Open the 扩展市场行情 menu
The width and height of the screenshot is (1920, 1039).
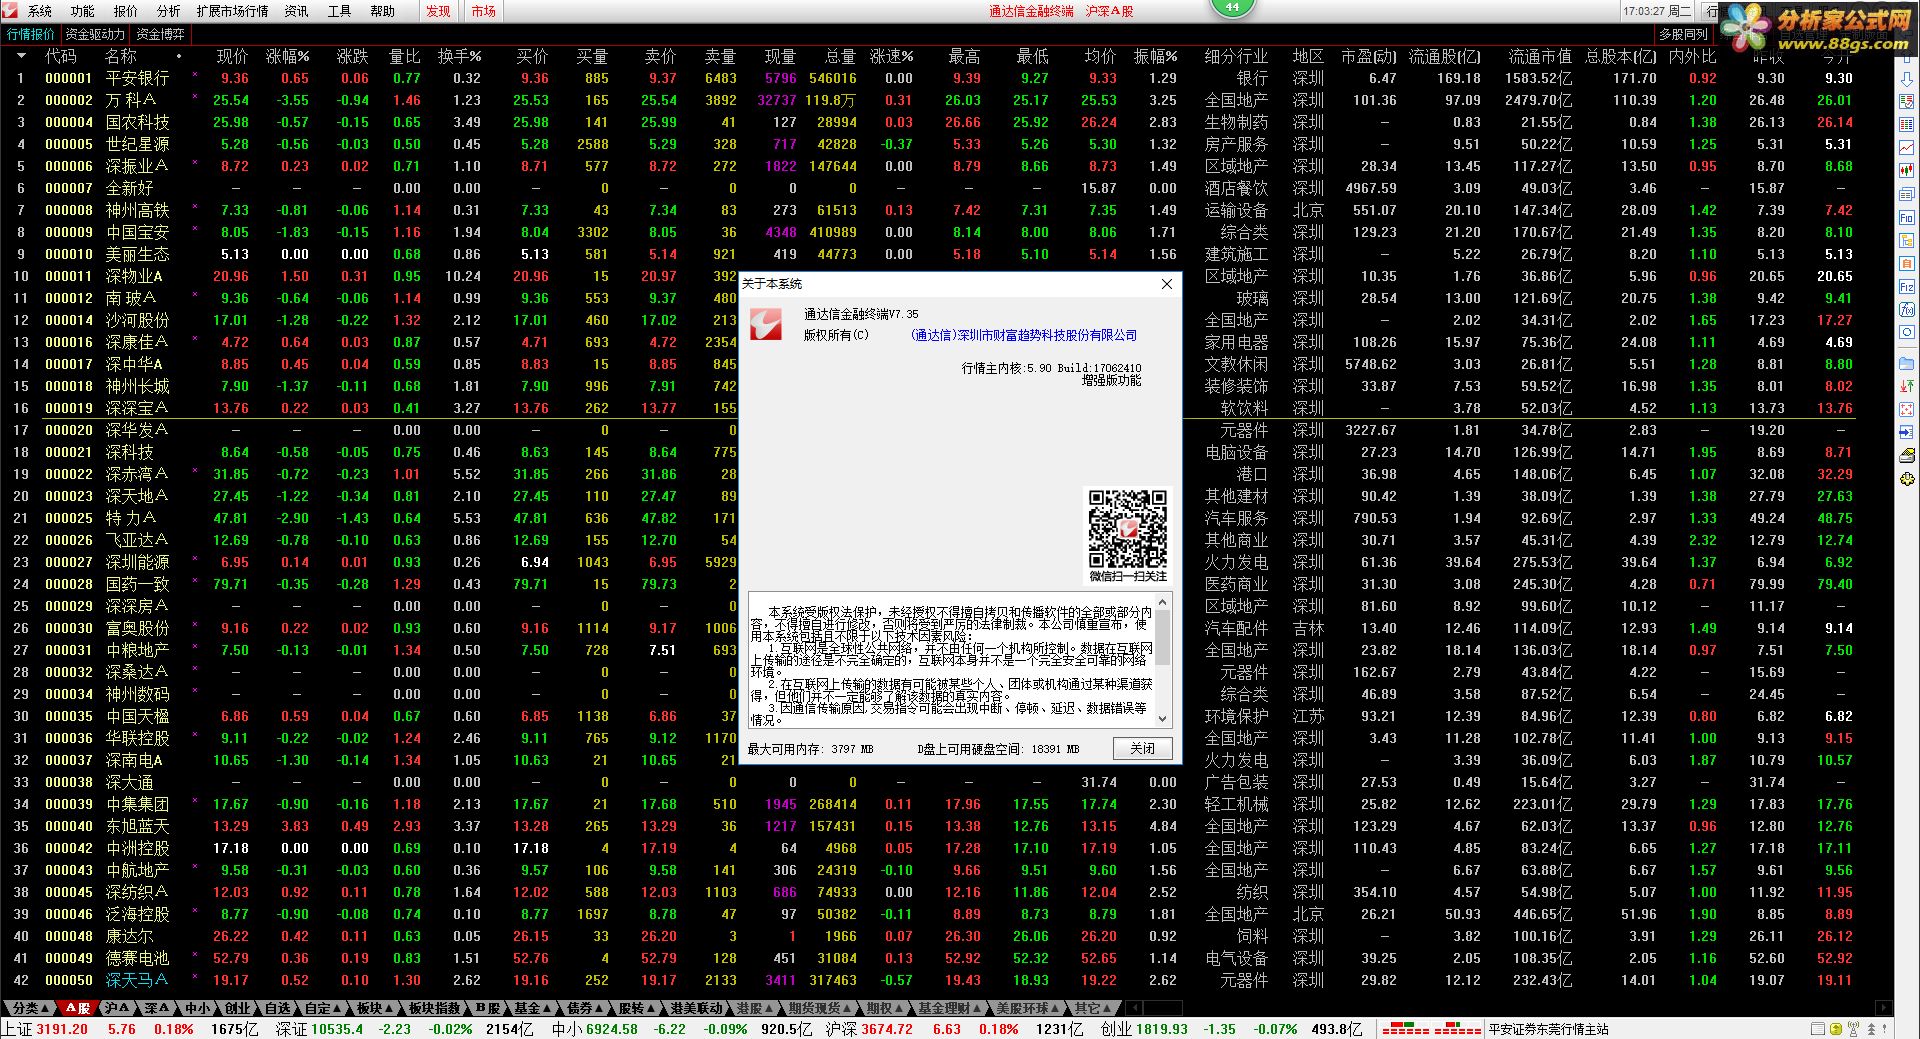[x=232, y=11]
